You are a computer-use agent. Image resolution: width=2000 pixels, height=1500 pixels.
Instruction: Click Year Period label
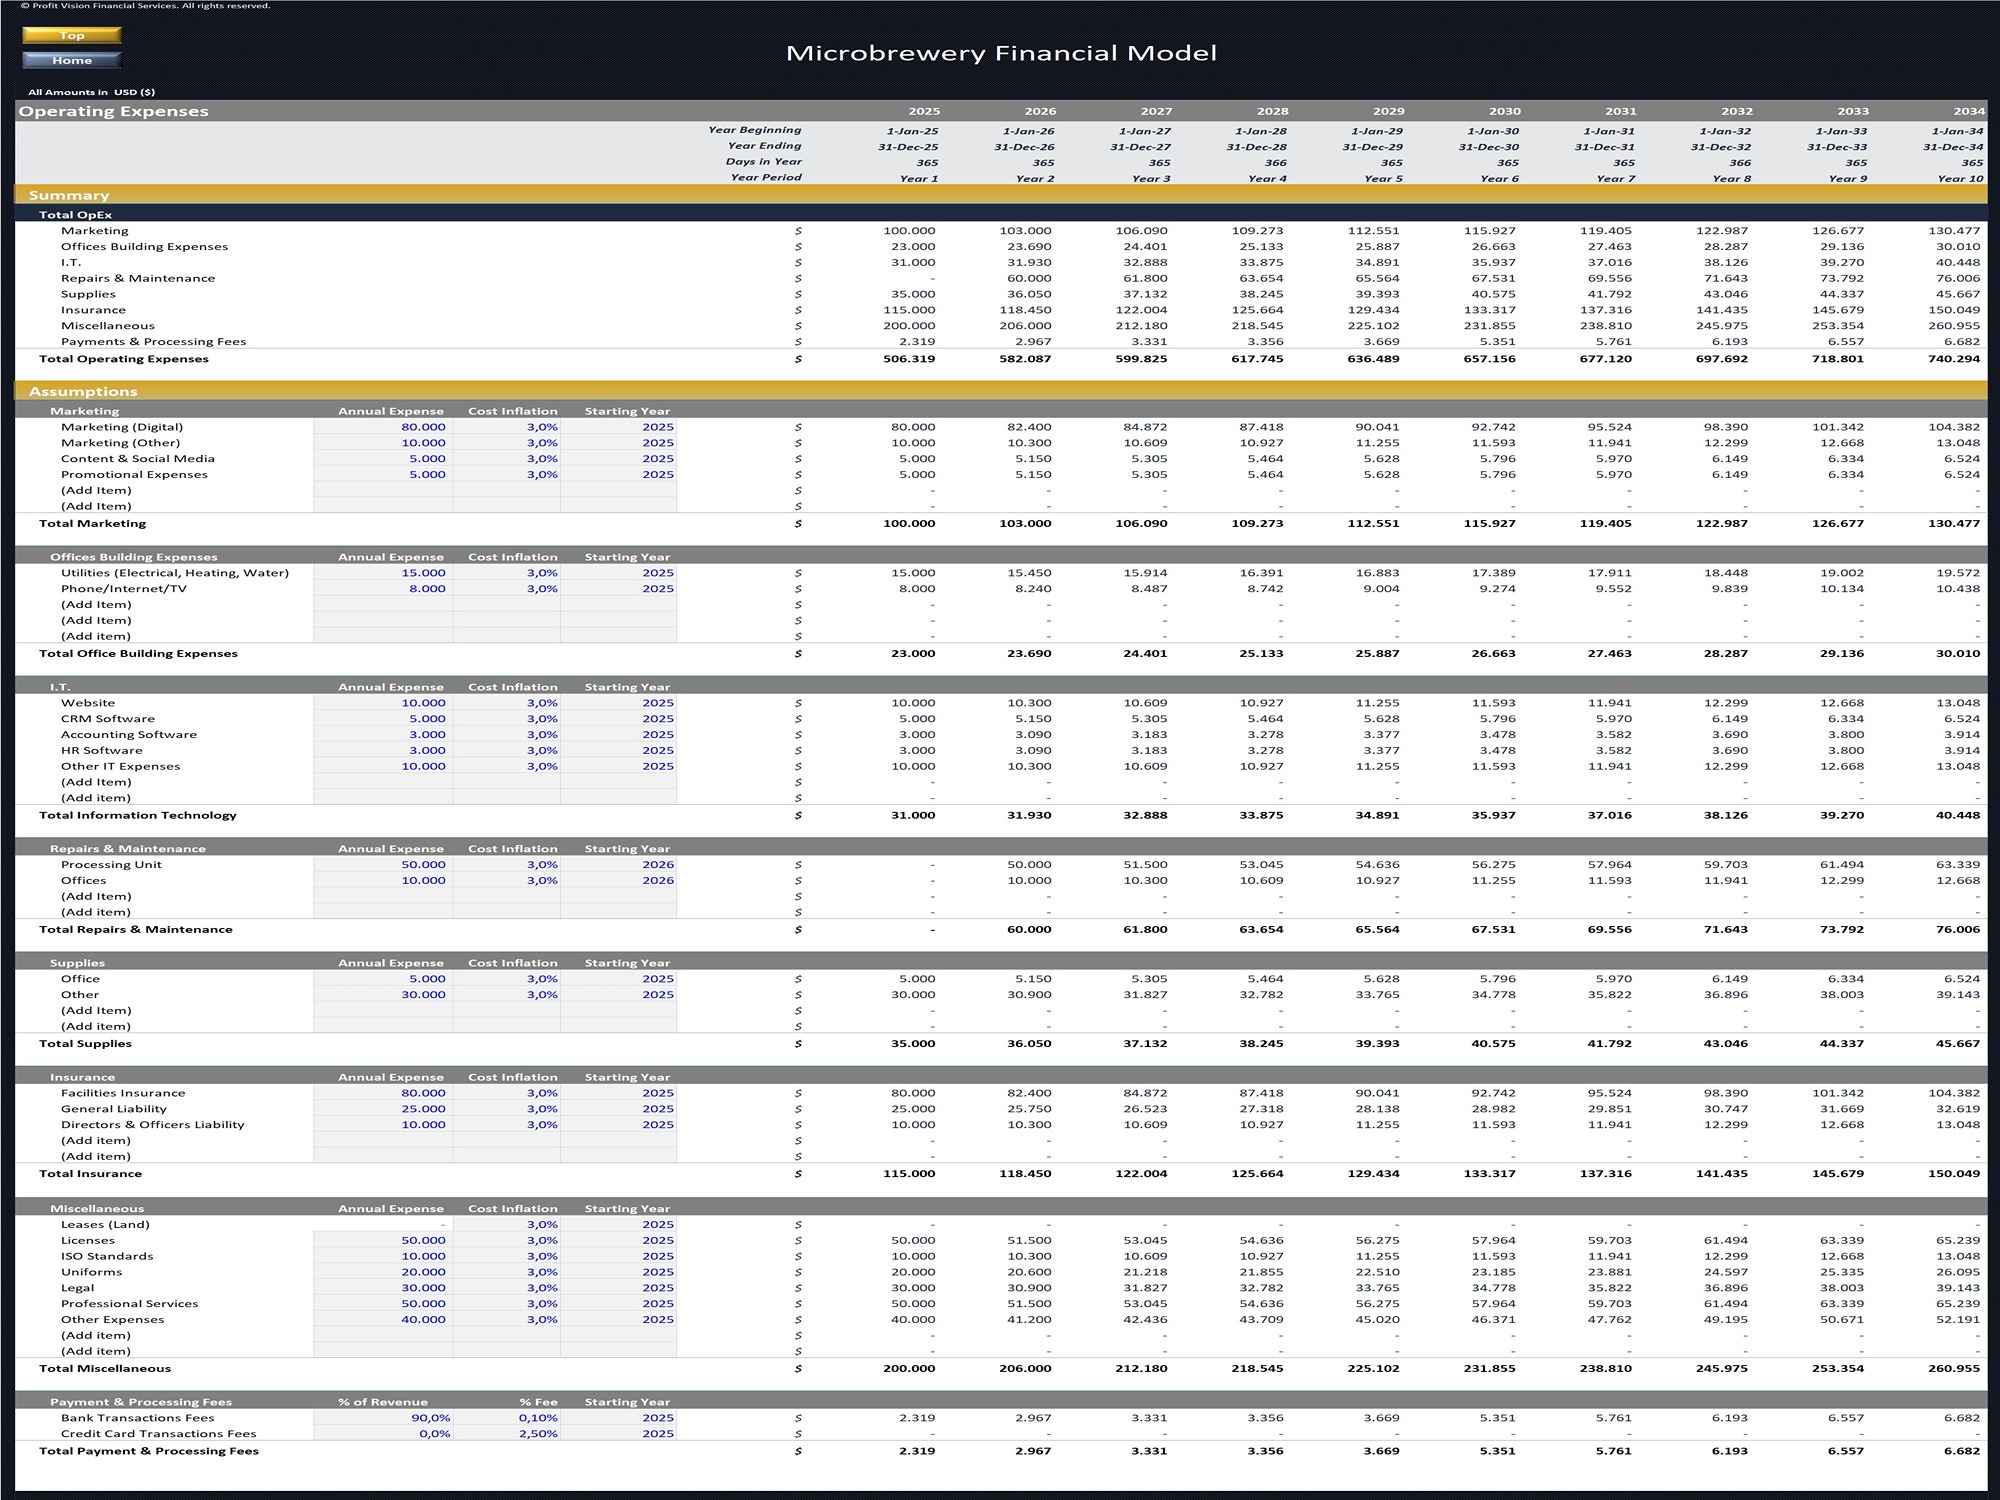(766, 178)
